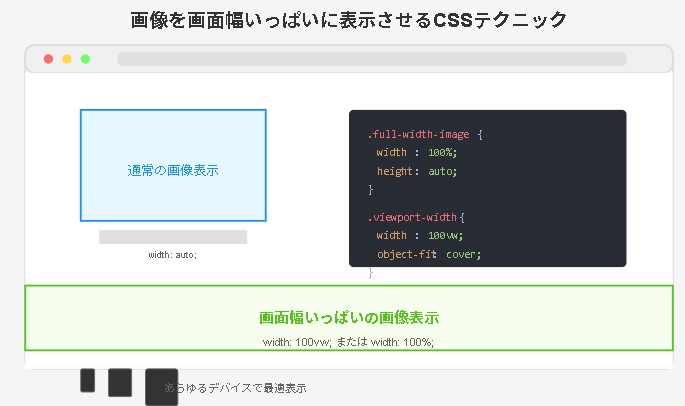Click the 'width: auto;' caption

173,255
